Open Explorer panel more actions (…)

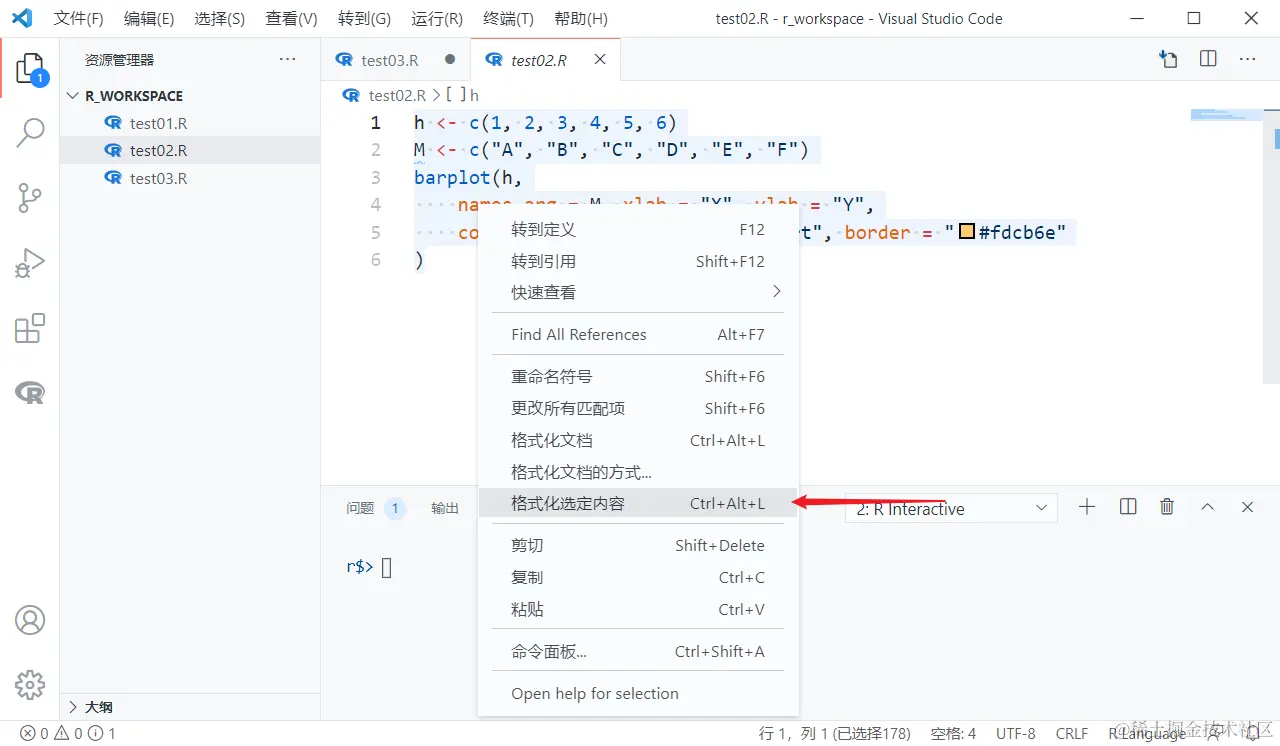[x=288, y=59]
